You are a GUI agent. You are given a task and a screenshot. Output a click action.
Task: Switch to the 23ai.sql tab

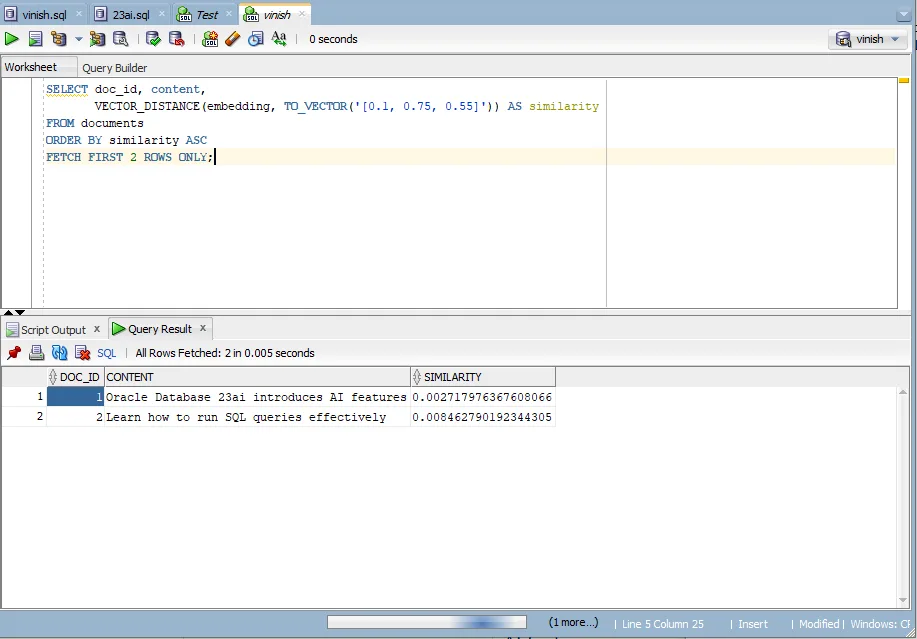pyautogui.click(x=131, y=15)
